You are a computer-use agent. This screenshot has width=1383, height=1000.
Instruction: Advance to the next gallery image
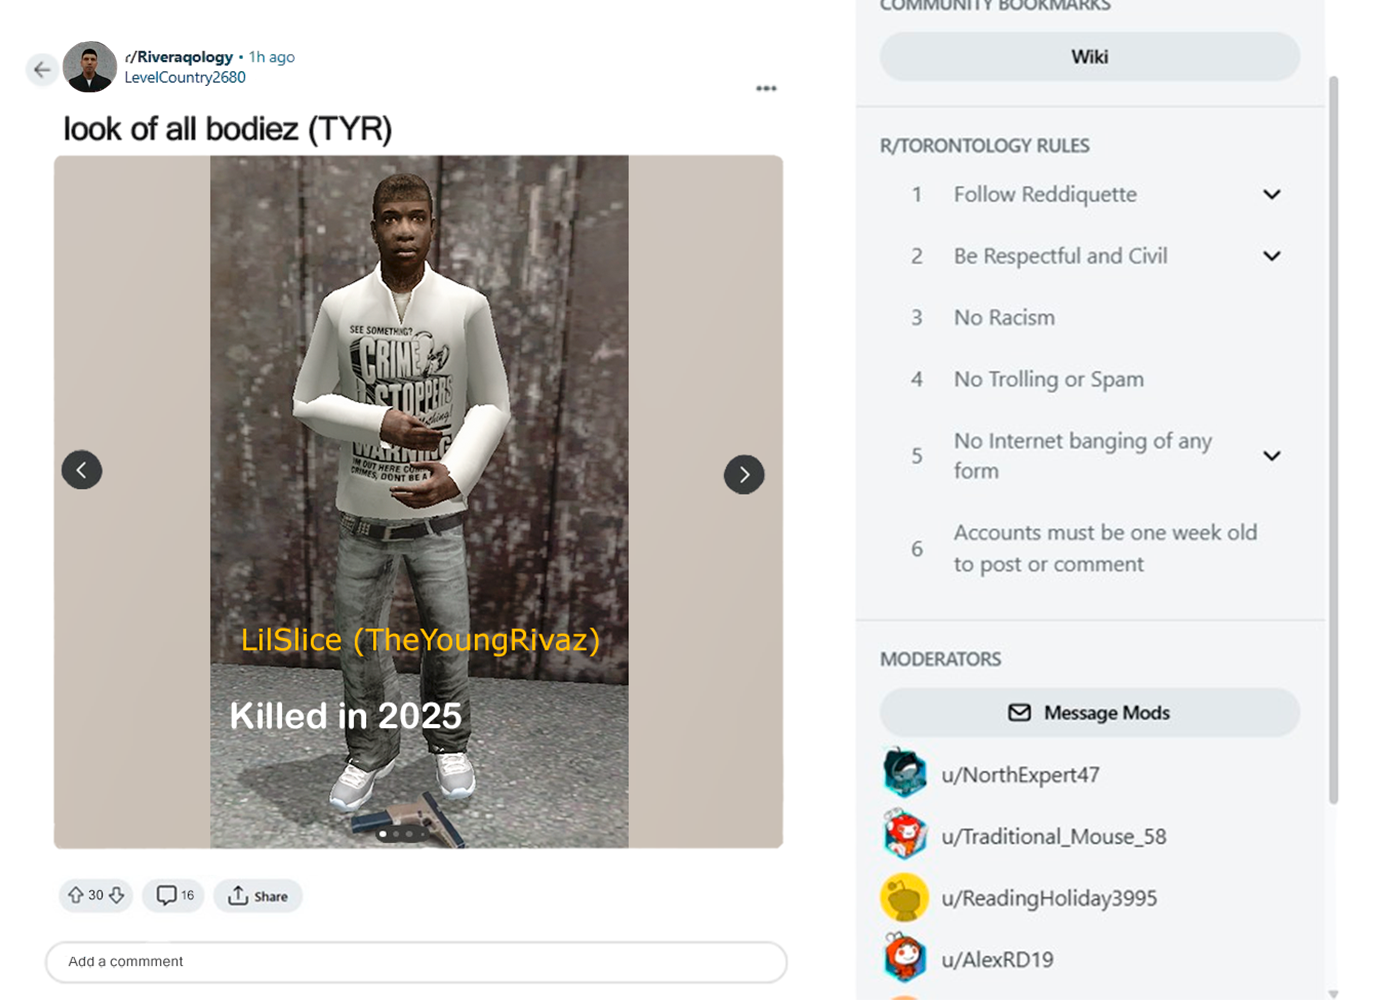tap(744, 474)
